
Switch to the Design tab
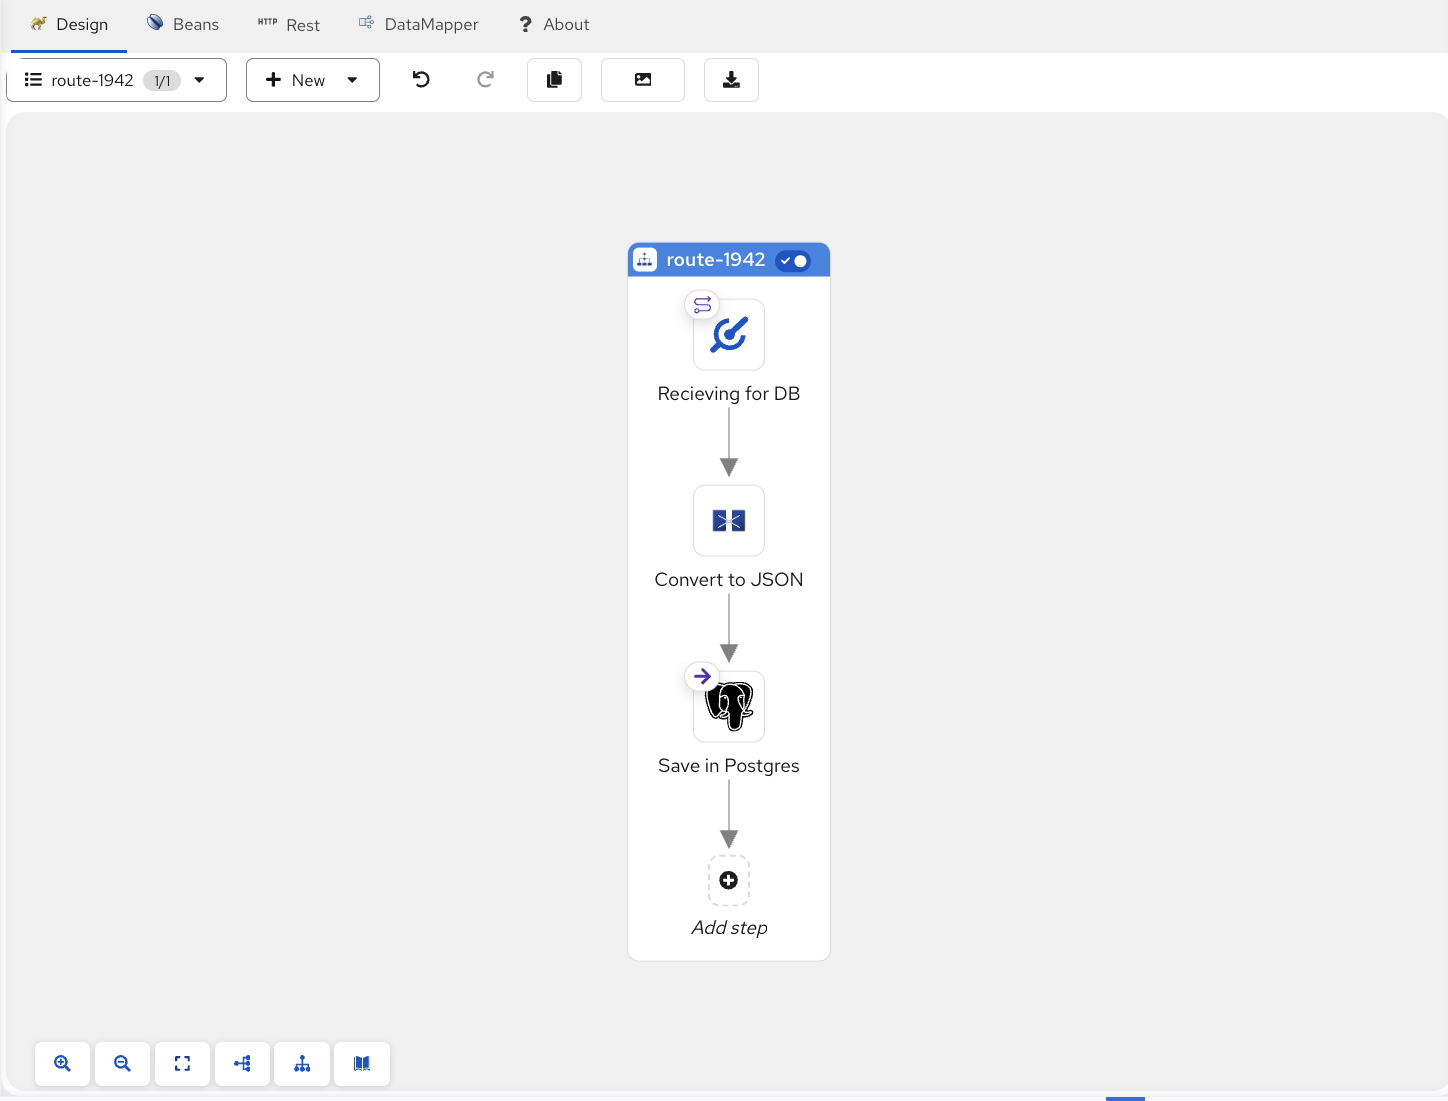(x=69, y=25)
